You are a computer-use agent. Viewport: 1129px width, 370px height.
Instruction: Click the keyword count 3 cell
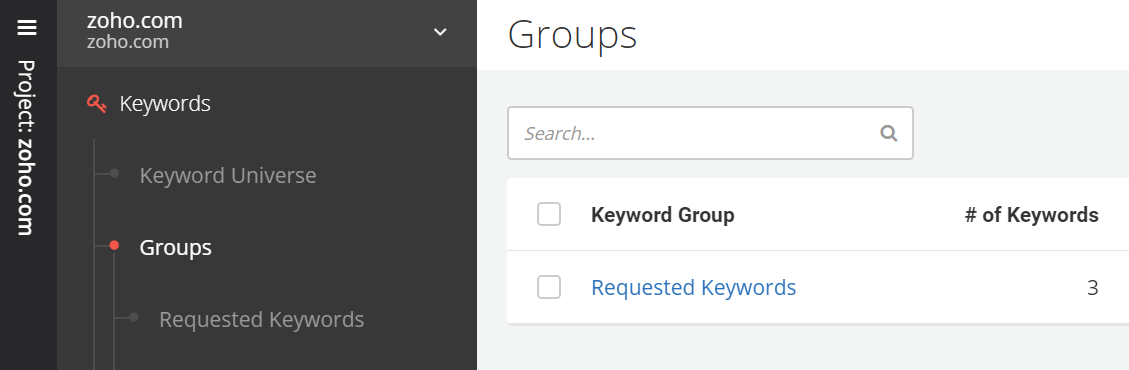pos(1092,288)
